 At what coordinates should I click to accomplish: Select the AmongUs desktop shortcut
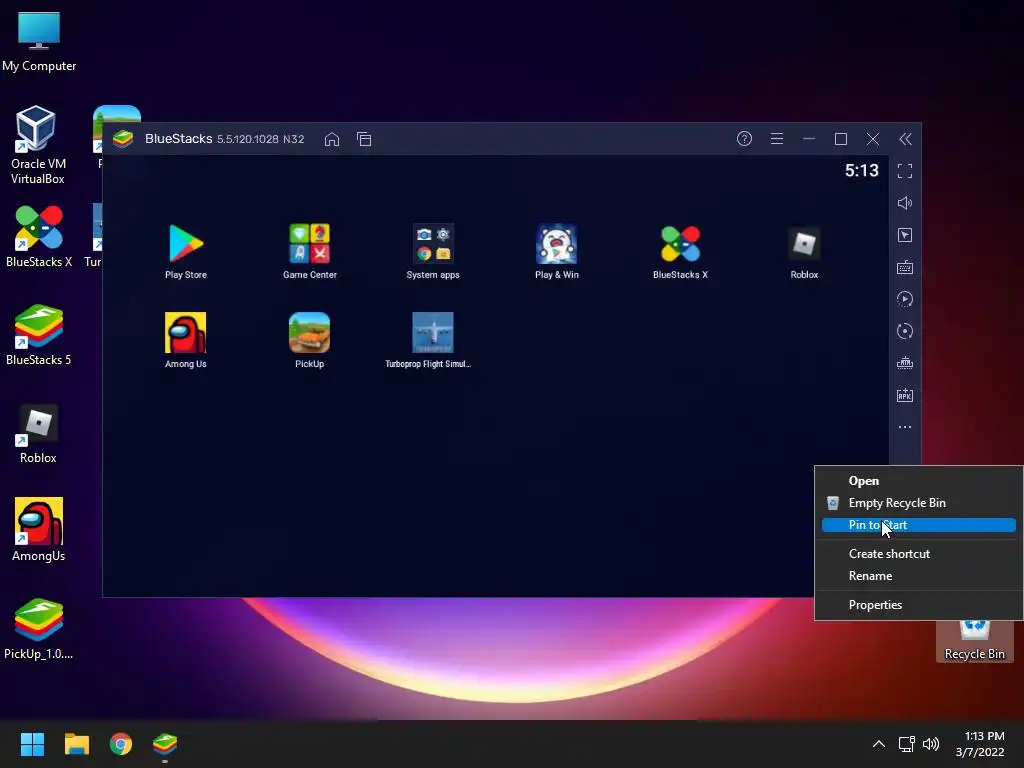(x=39, y=530)
